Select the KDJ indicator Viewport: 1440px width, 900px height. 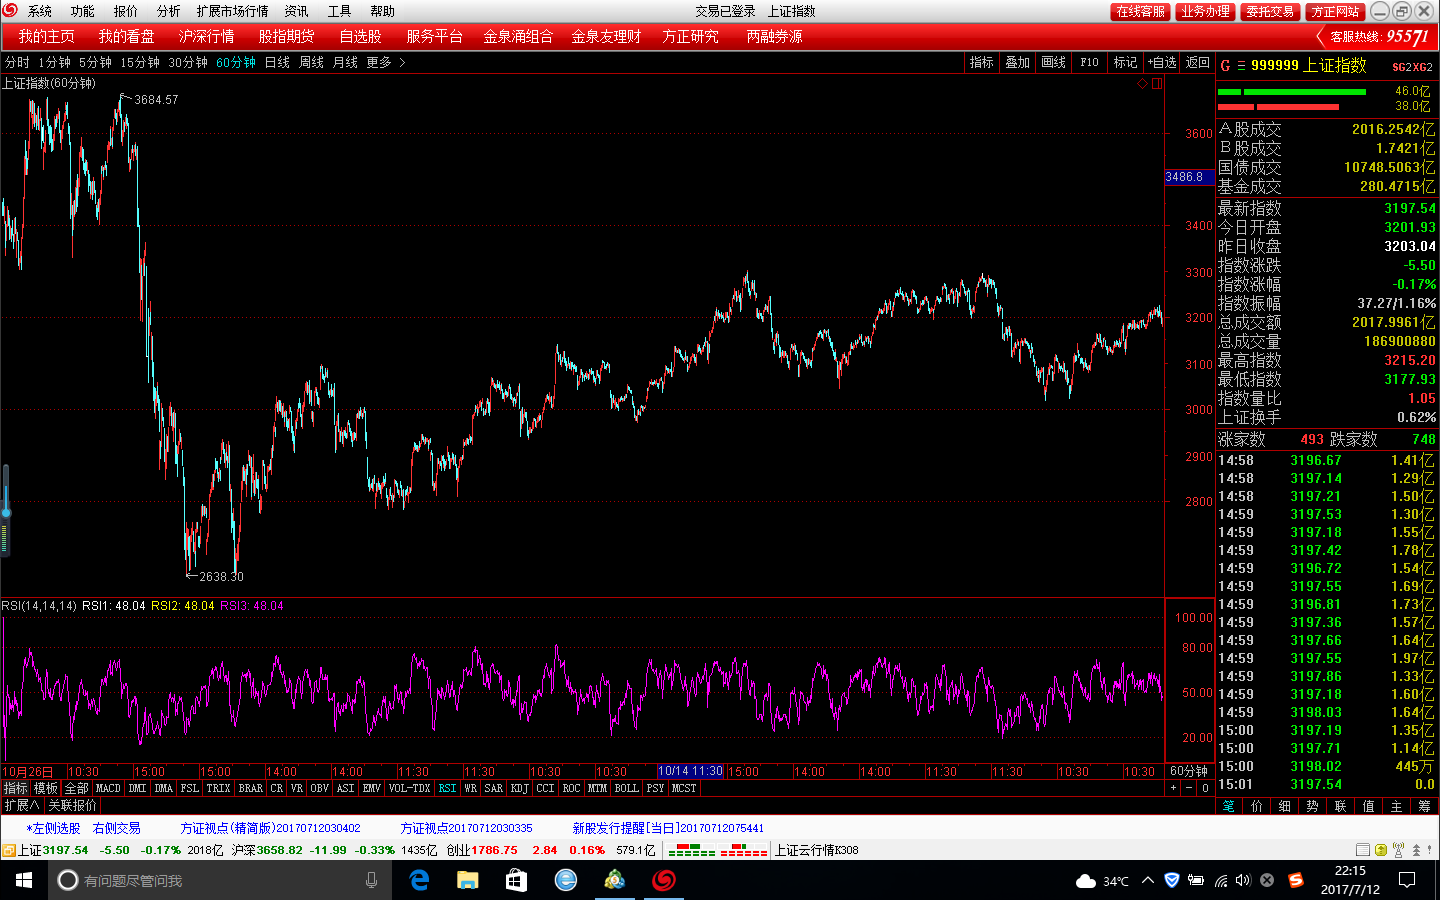tap(519, 788)
